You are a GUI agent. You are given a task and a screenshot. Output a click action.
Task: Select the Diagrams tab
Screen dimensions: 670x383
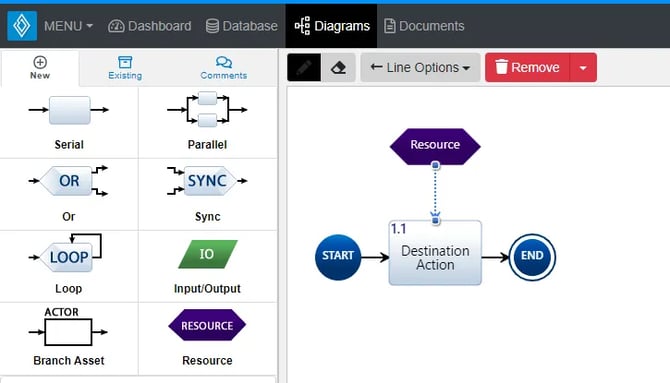coord(332,26)
